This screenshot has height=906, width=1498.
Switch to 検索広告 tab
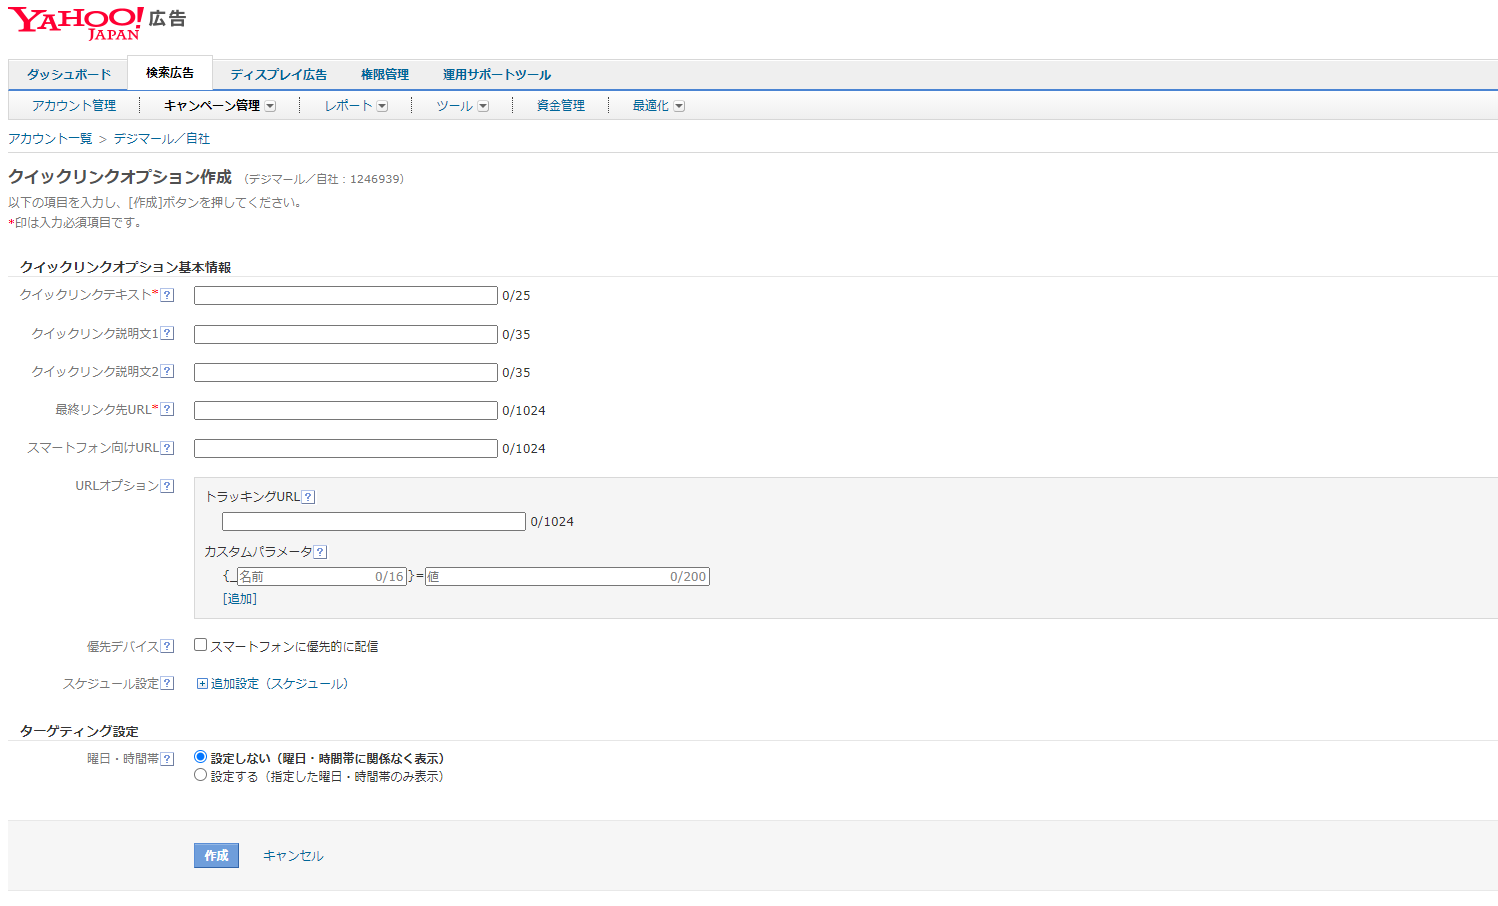pos(170,73)
